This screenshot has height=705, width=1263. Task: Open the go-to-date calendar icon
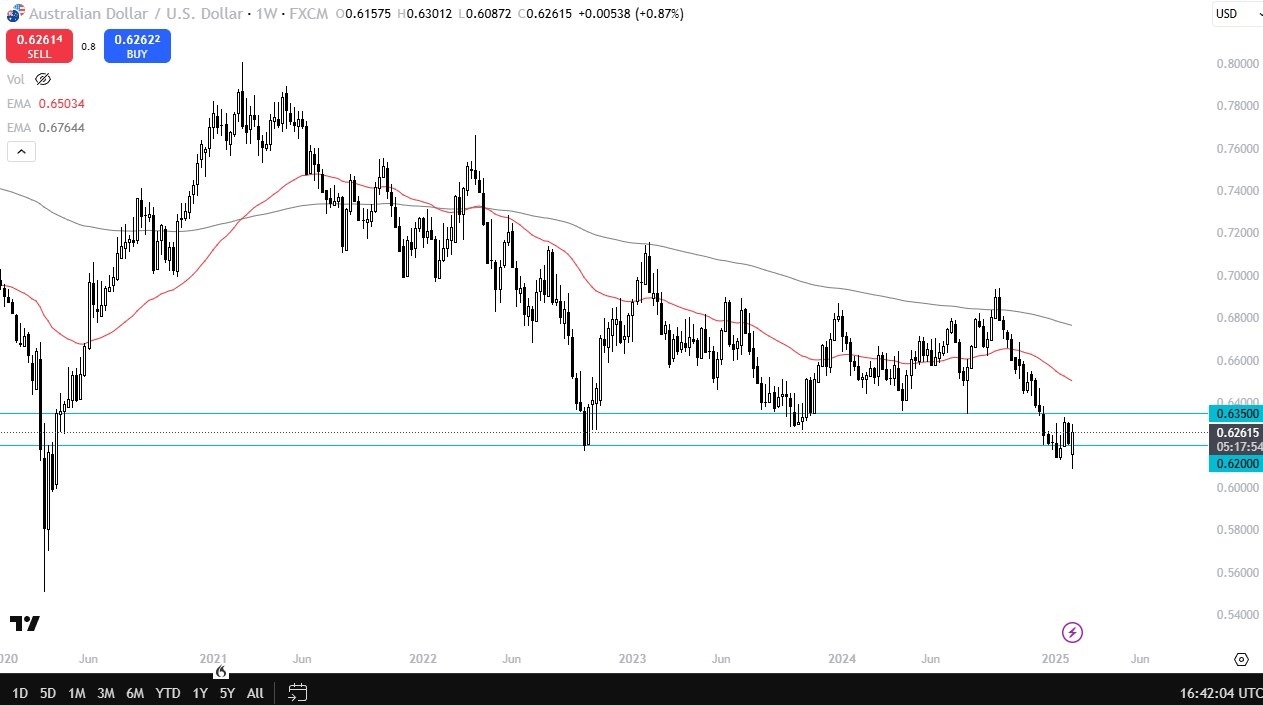point(297,692)
